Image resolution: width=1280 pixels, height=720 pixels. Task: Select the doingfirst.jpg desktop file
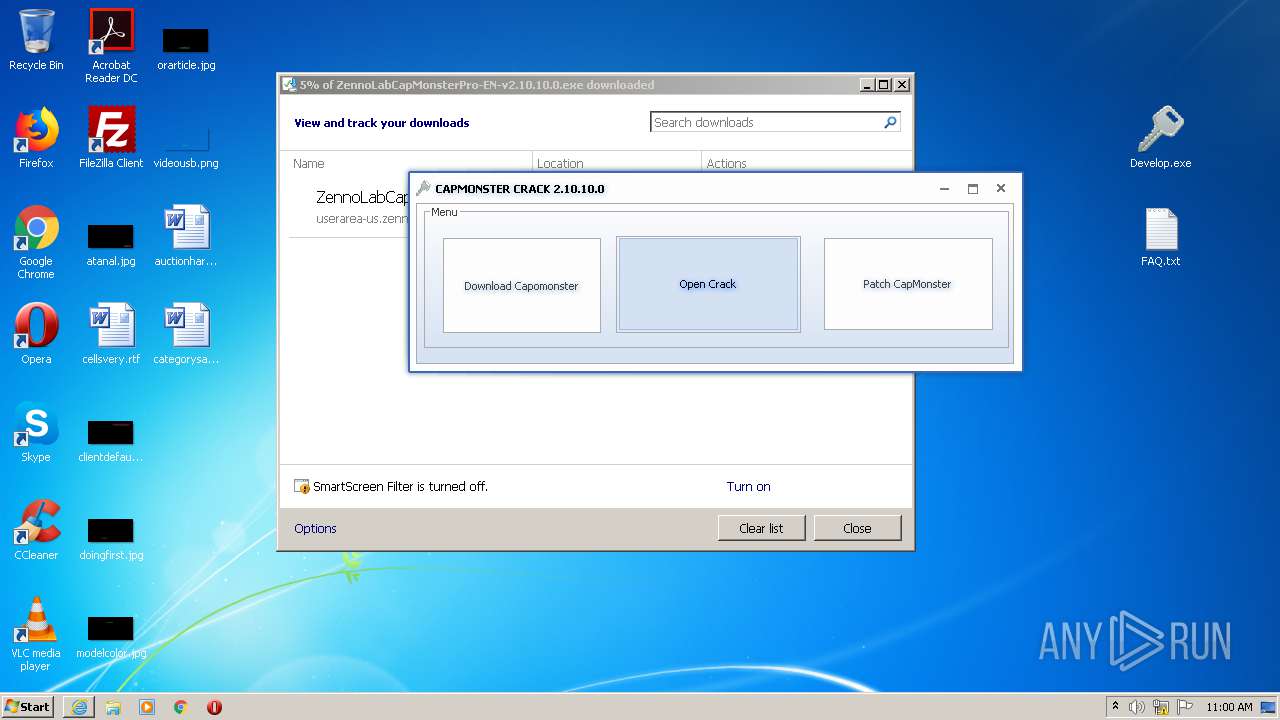(111, 538)
